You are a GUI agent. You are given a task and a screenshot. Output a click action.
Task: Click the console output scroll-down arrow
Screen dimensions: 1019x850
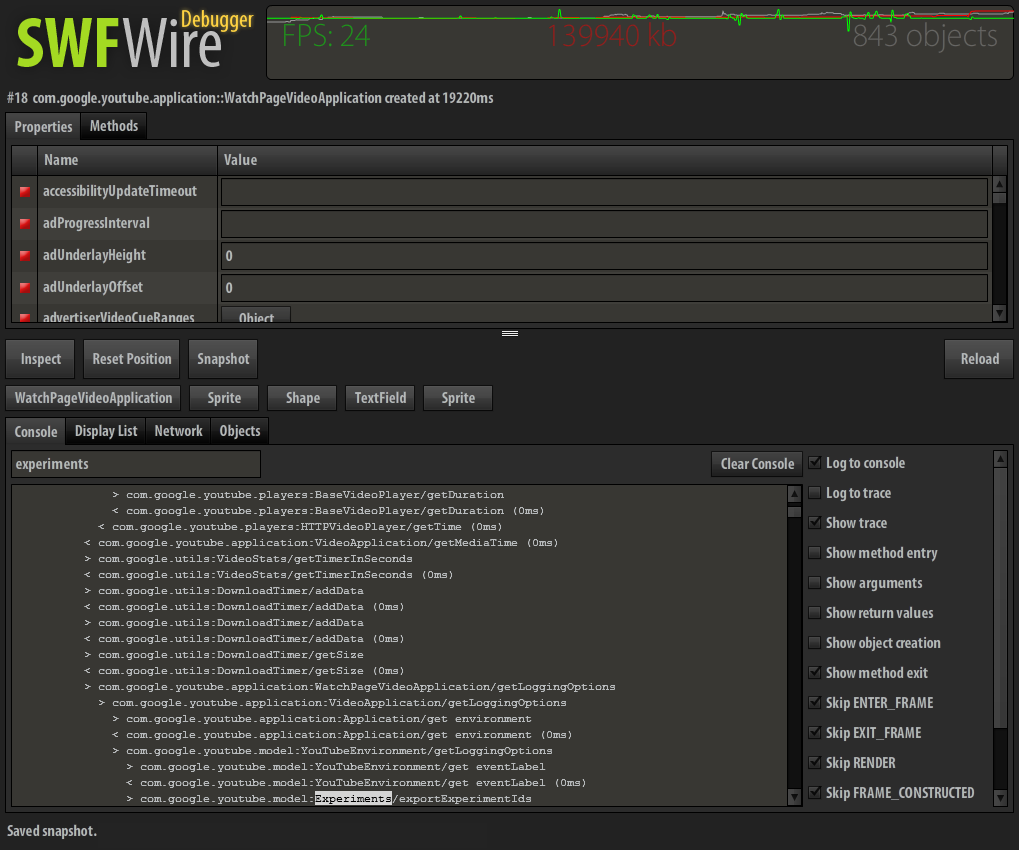(x=794, y=797)
